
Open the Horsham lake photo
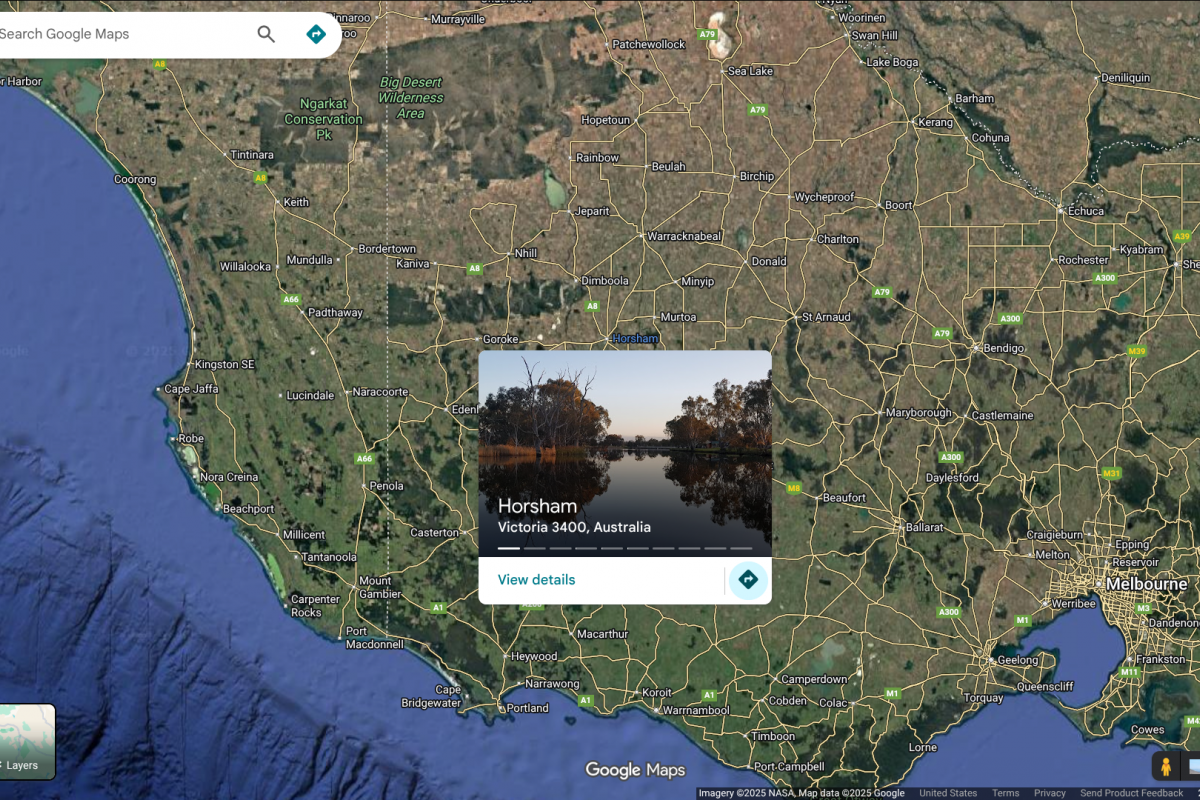[625, 430]
